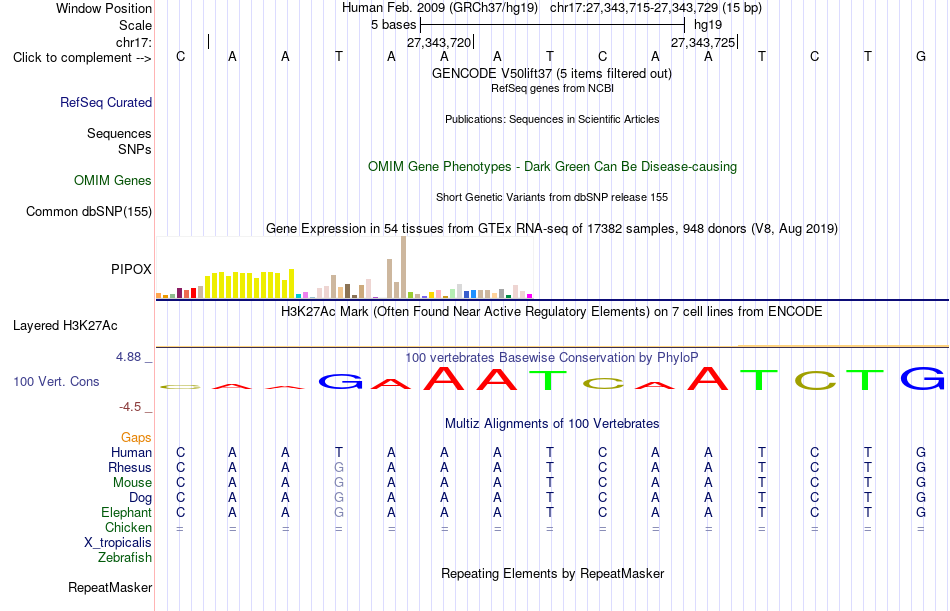Select the Human species label
Image resolution: width=950 pixels, height=611 pixels.
coord(131,453)
